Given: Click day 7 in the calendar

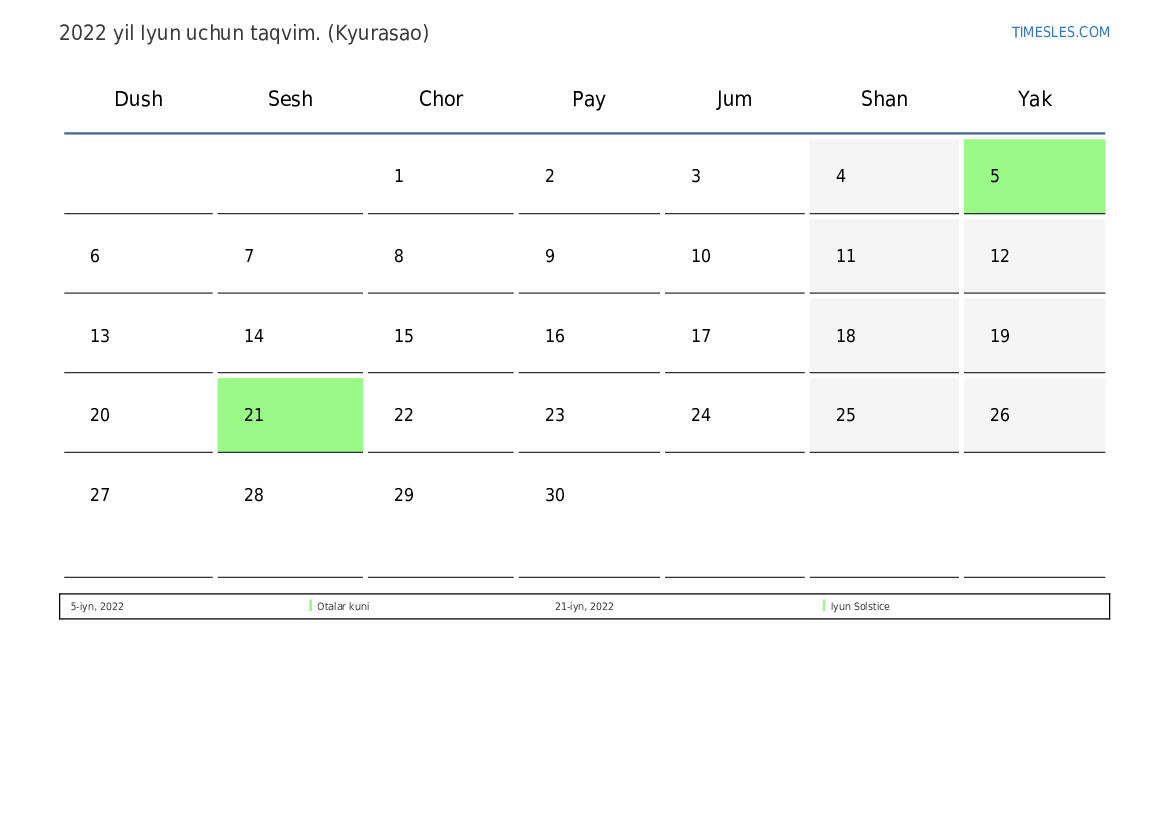Looking at the screenshot, I should (x=290, y=257).
